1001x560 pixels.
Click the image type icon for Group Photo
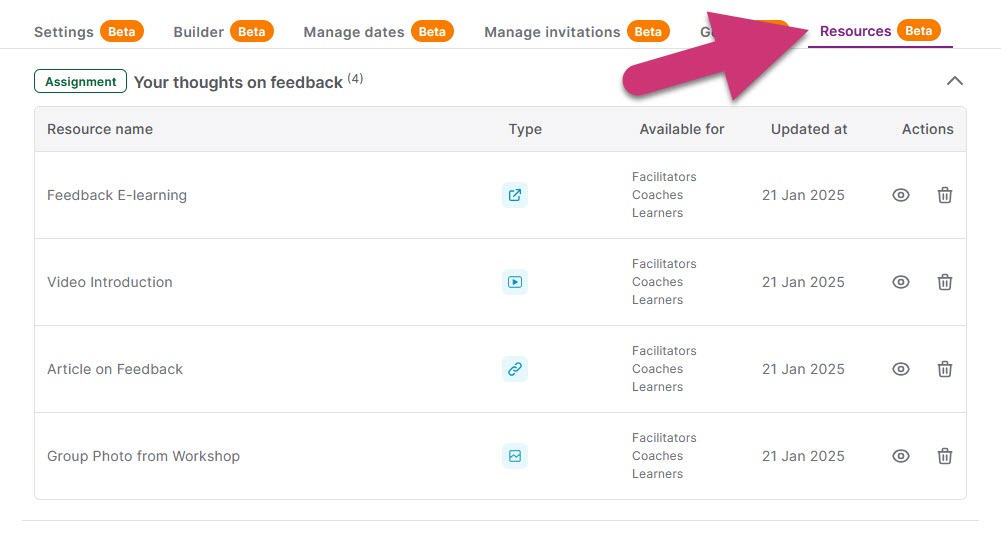[514, 456]
